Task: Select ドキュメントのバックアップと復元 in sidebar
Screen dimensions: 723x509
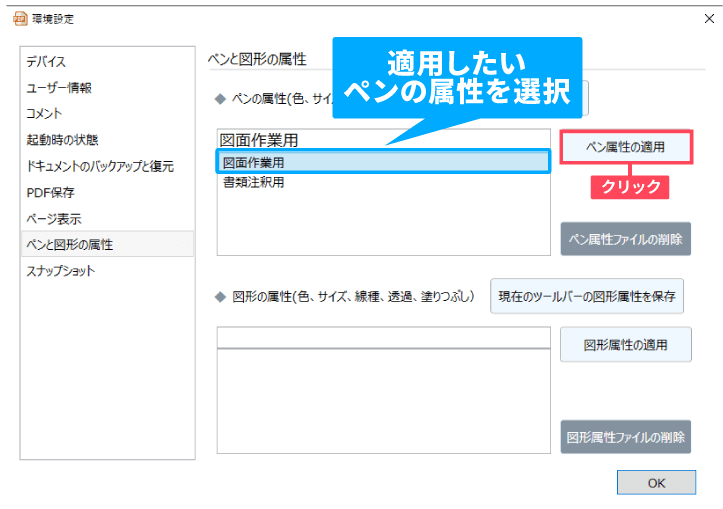Action: [x=100, y=166]
